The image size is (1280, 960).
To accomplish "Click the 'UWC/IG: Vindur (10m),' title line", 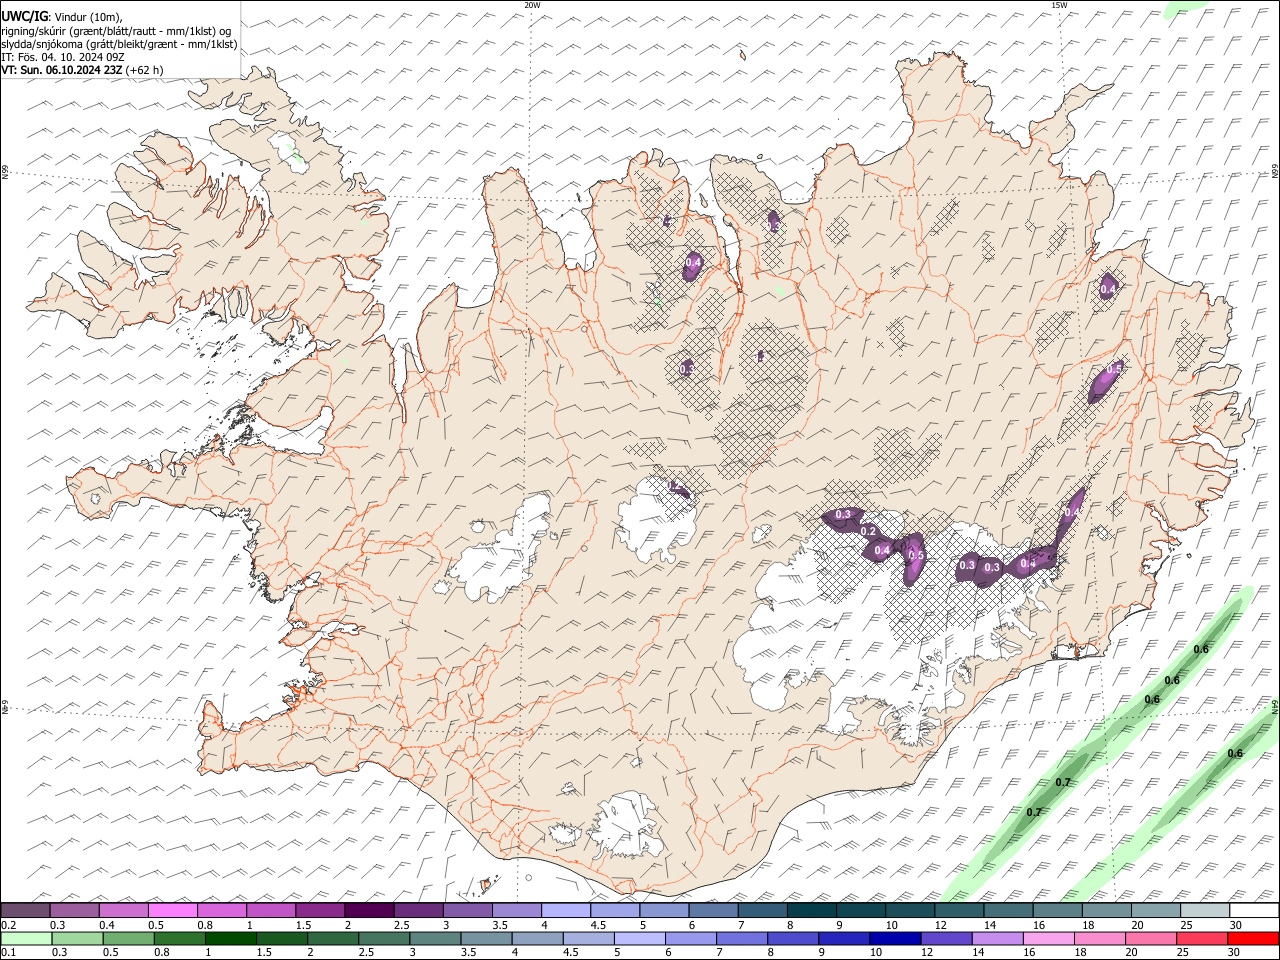I will (x=63, y=15).
